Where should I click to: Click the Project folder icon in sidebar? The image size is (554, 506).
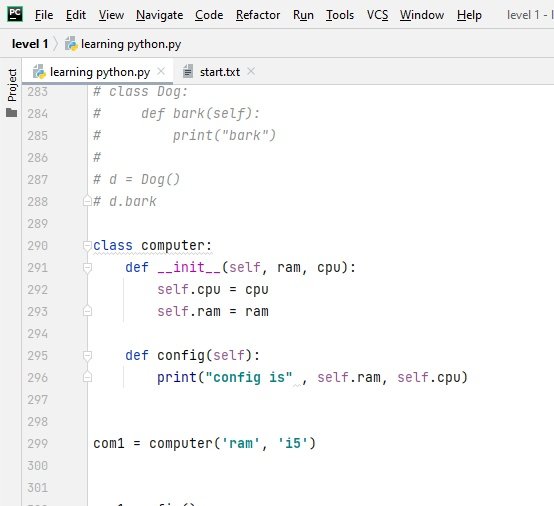coord(12,113)
